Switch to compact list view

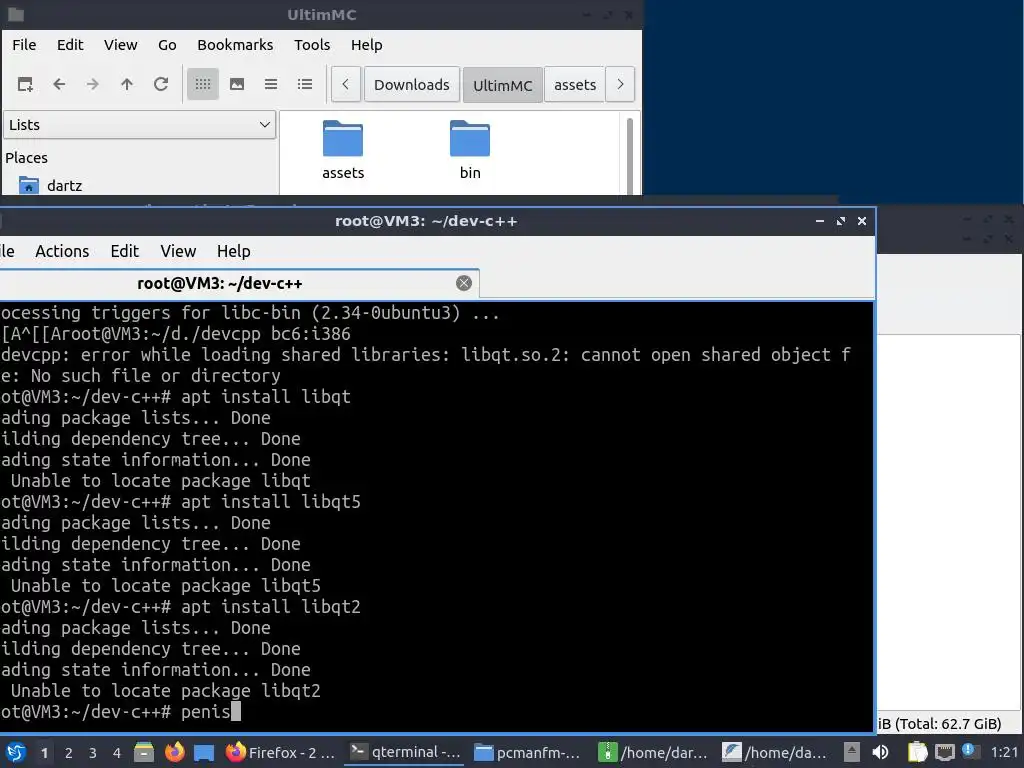click(271, 84)
